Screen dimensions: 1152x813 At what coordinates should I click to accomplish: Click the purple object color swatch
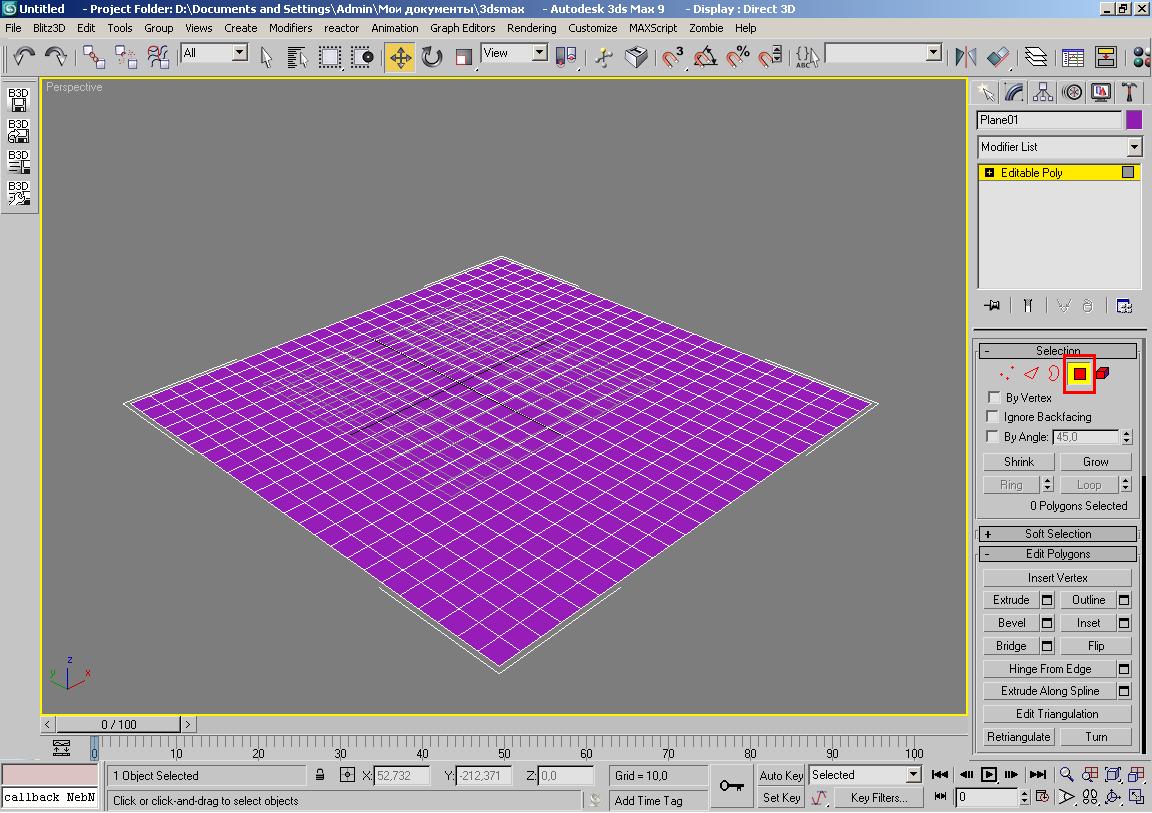[1134, 120]
